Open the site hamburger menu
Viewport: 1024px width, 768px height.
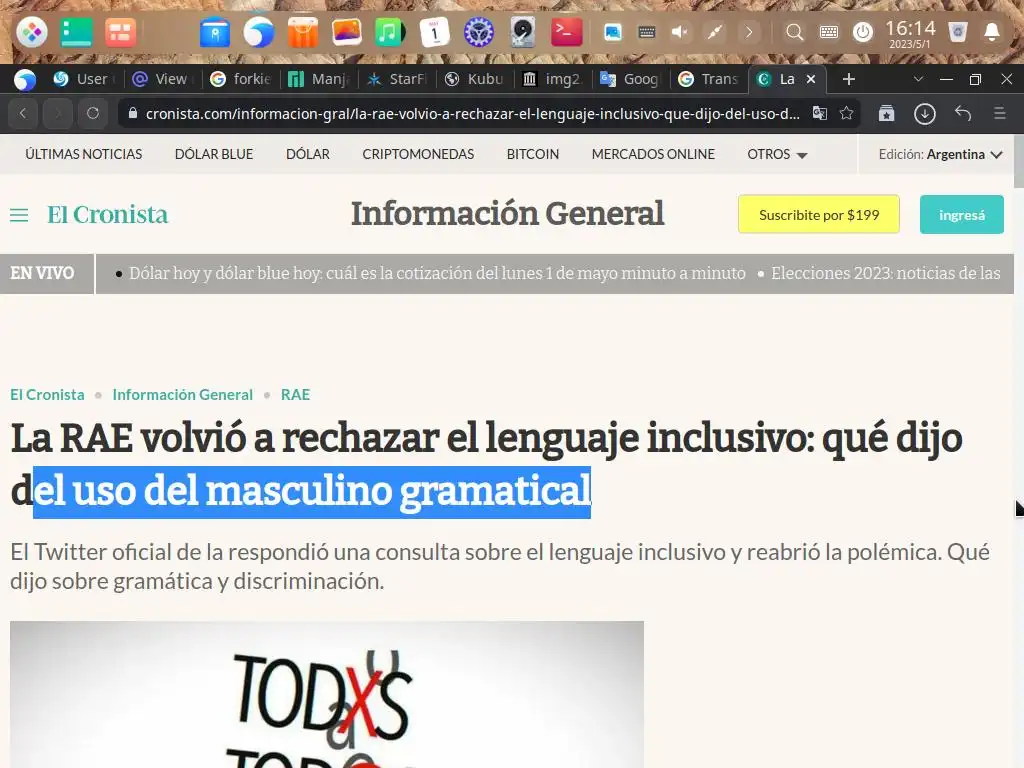[19, 215]
